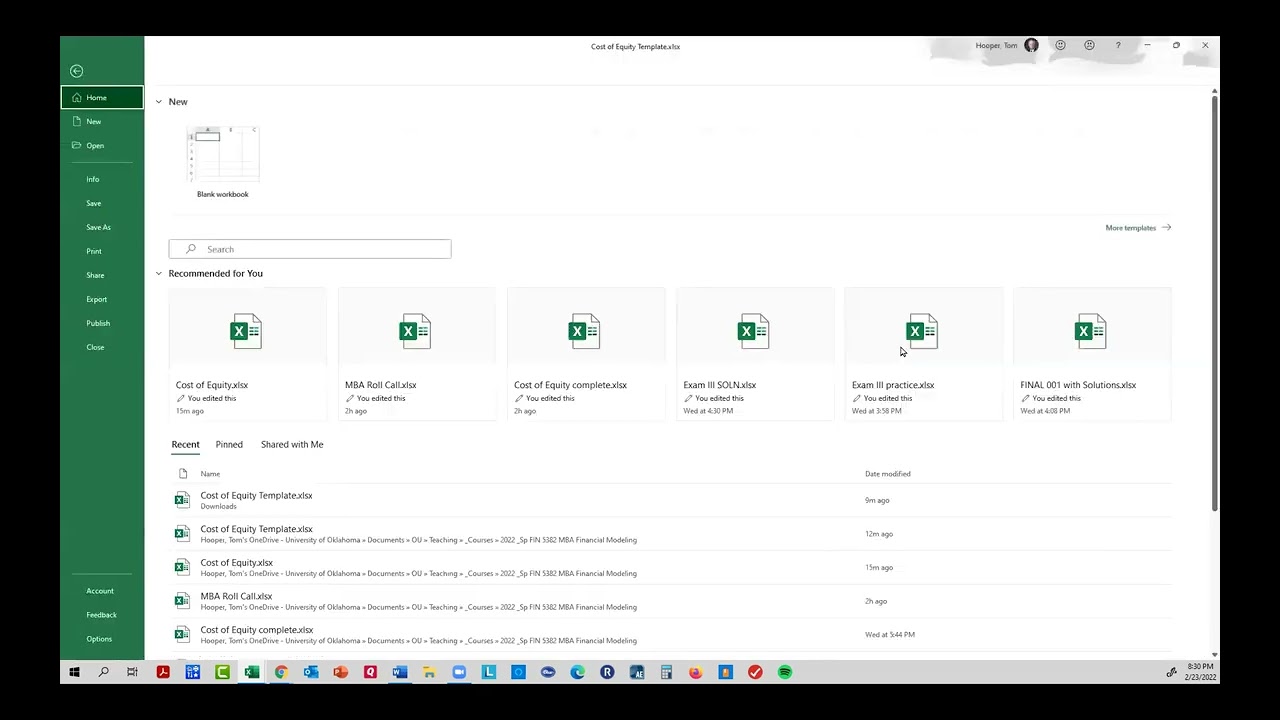The height and width of the screenshot is (720, 1280).
Task: Open the Cost of Equity.xlsx recommended card
Action: (x=247, y=353)
